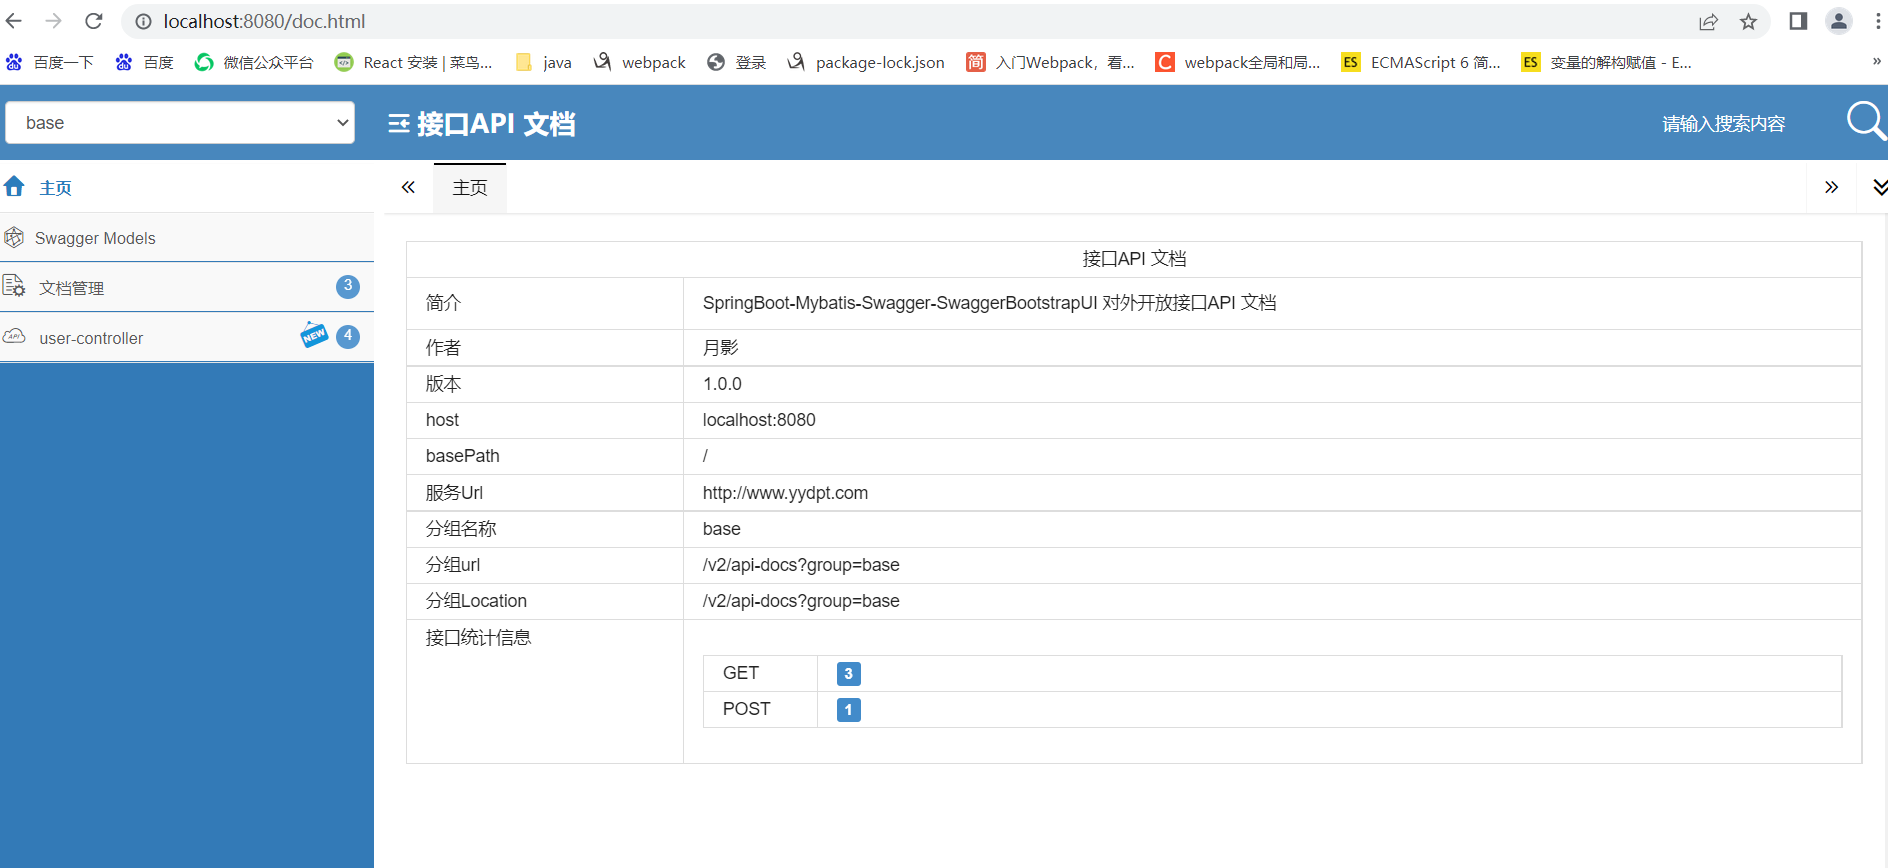Open the package-lock.json bookmark

(x=866, y=62)
